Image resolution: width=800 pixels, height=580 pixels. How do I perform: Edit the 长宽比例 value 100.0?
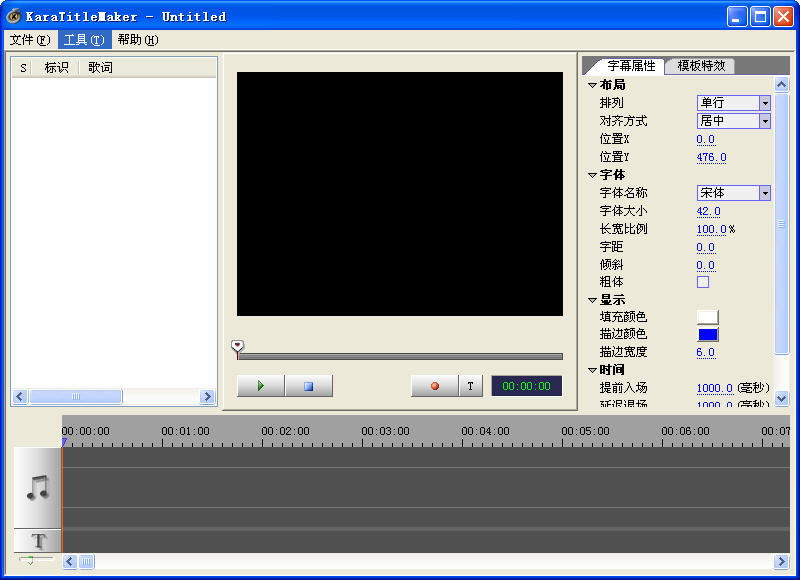tap(711, 229)
